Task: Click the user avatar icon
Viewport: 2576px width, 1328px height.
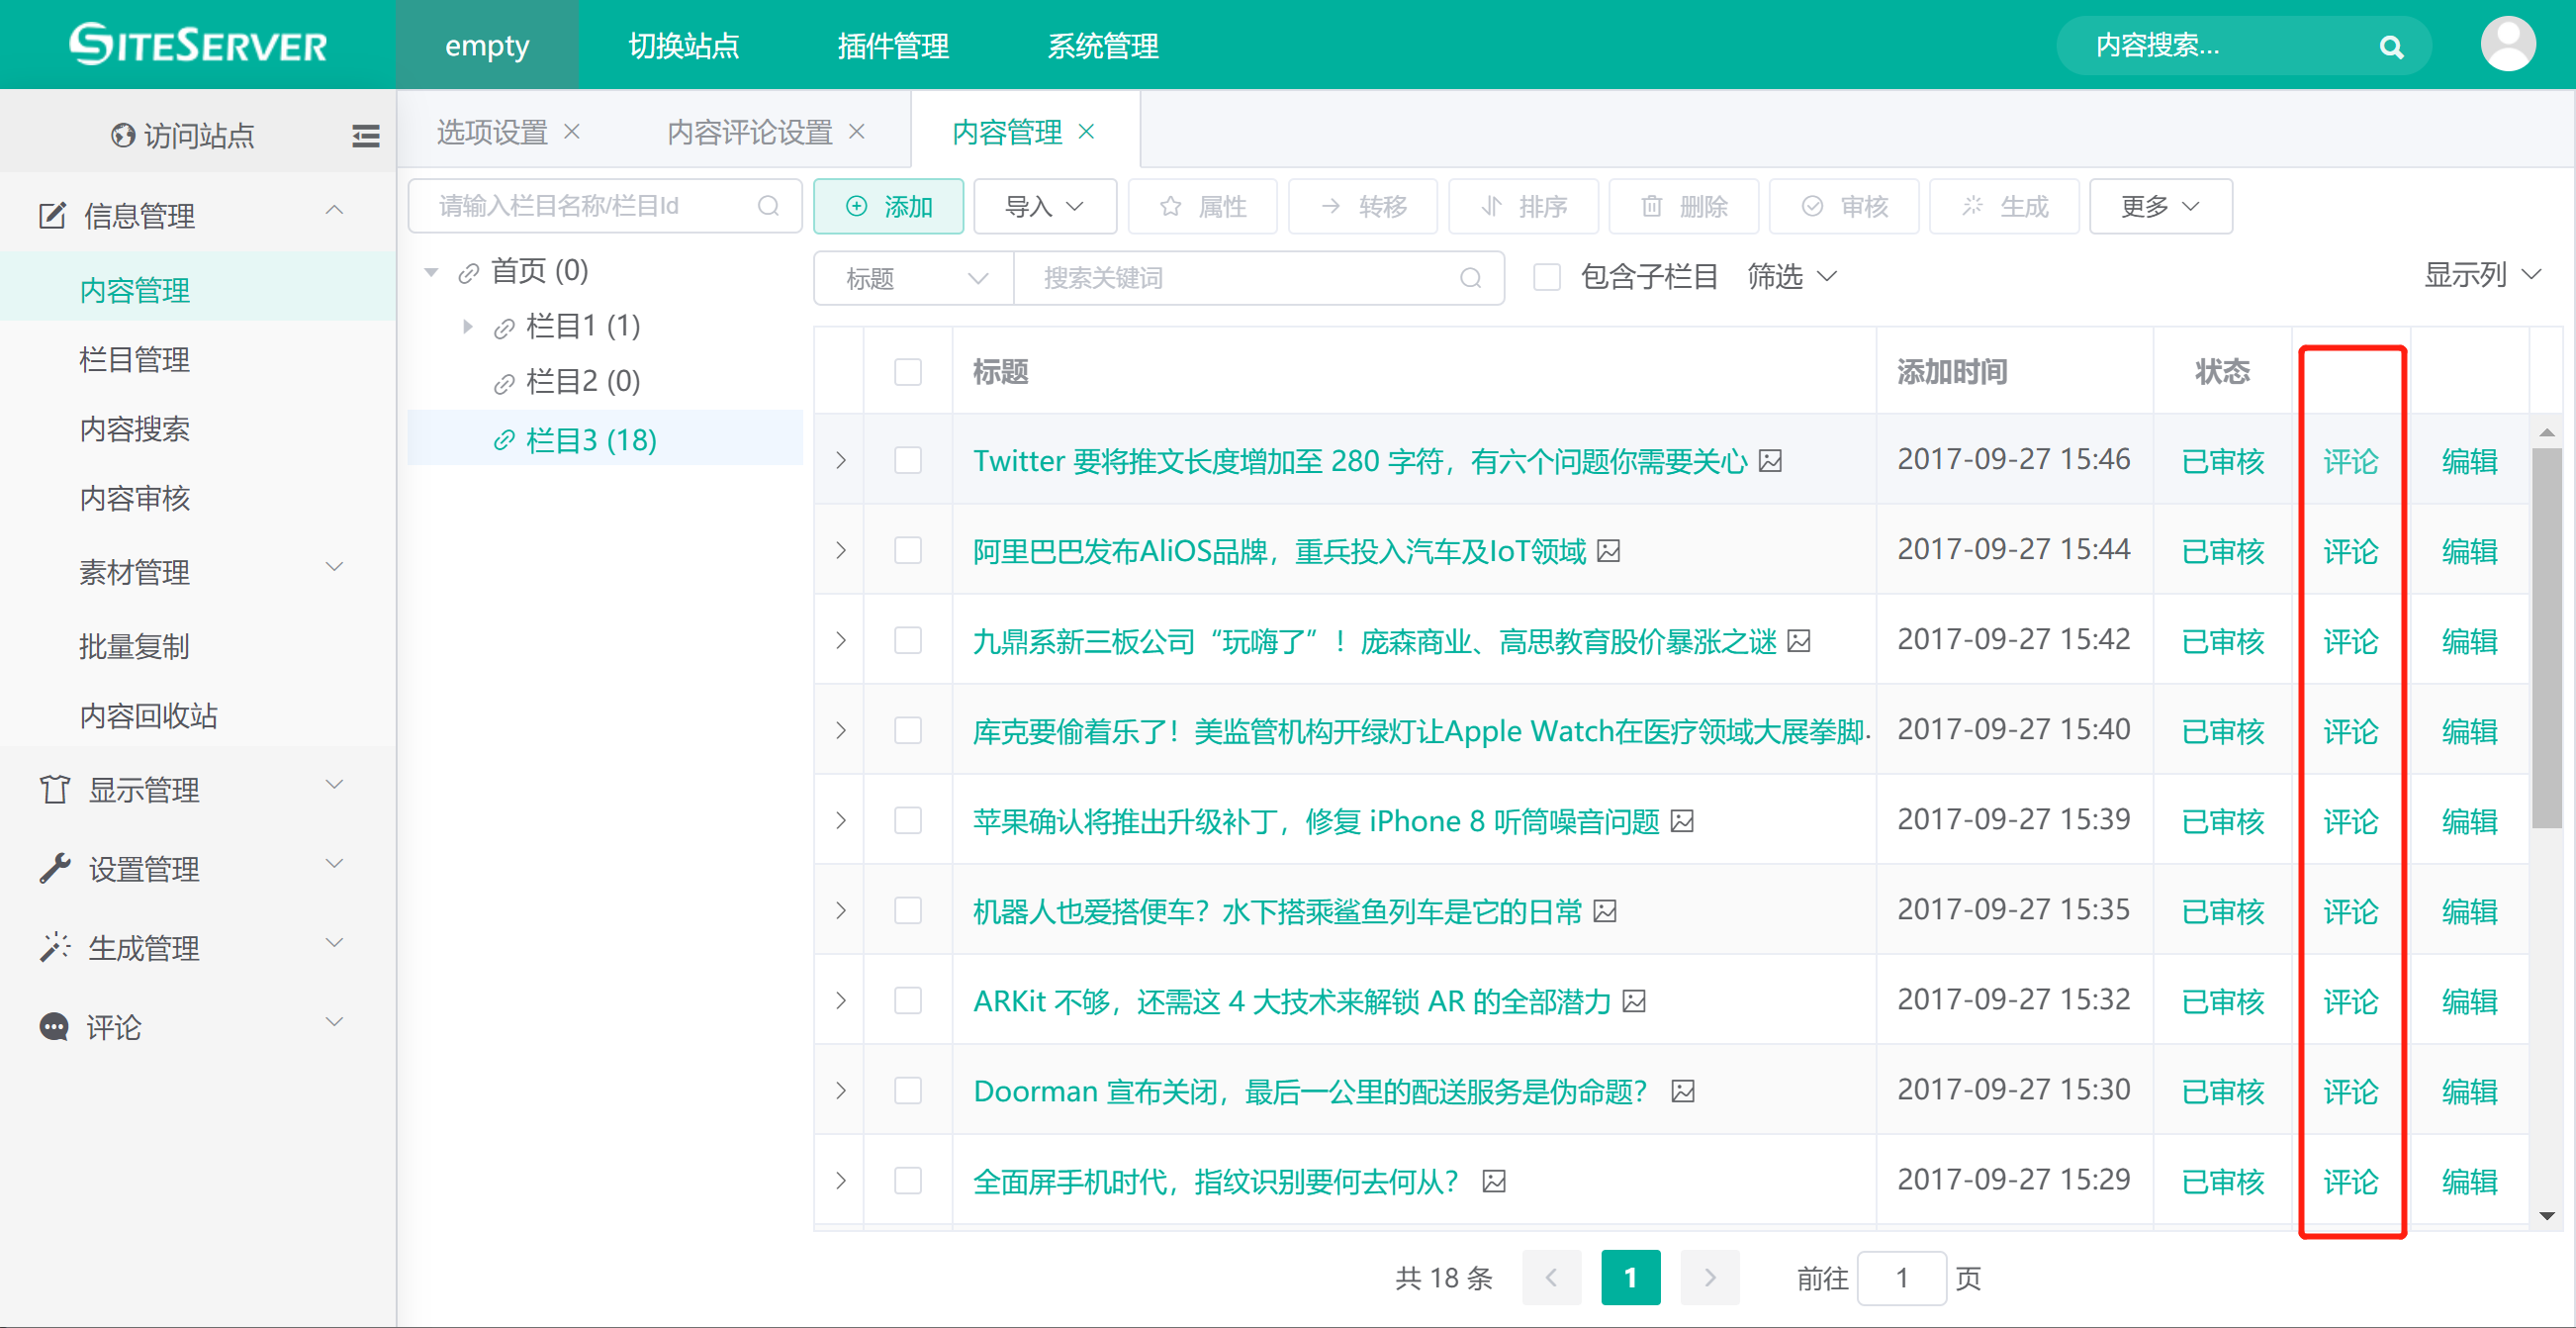Action: (2507, 45)
